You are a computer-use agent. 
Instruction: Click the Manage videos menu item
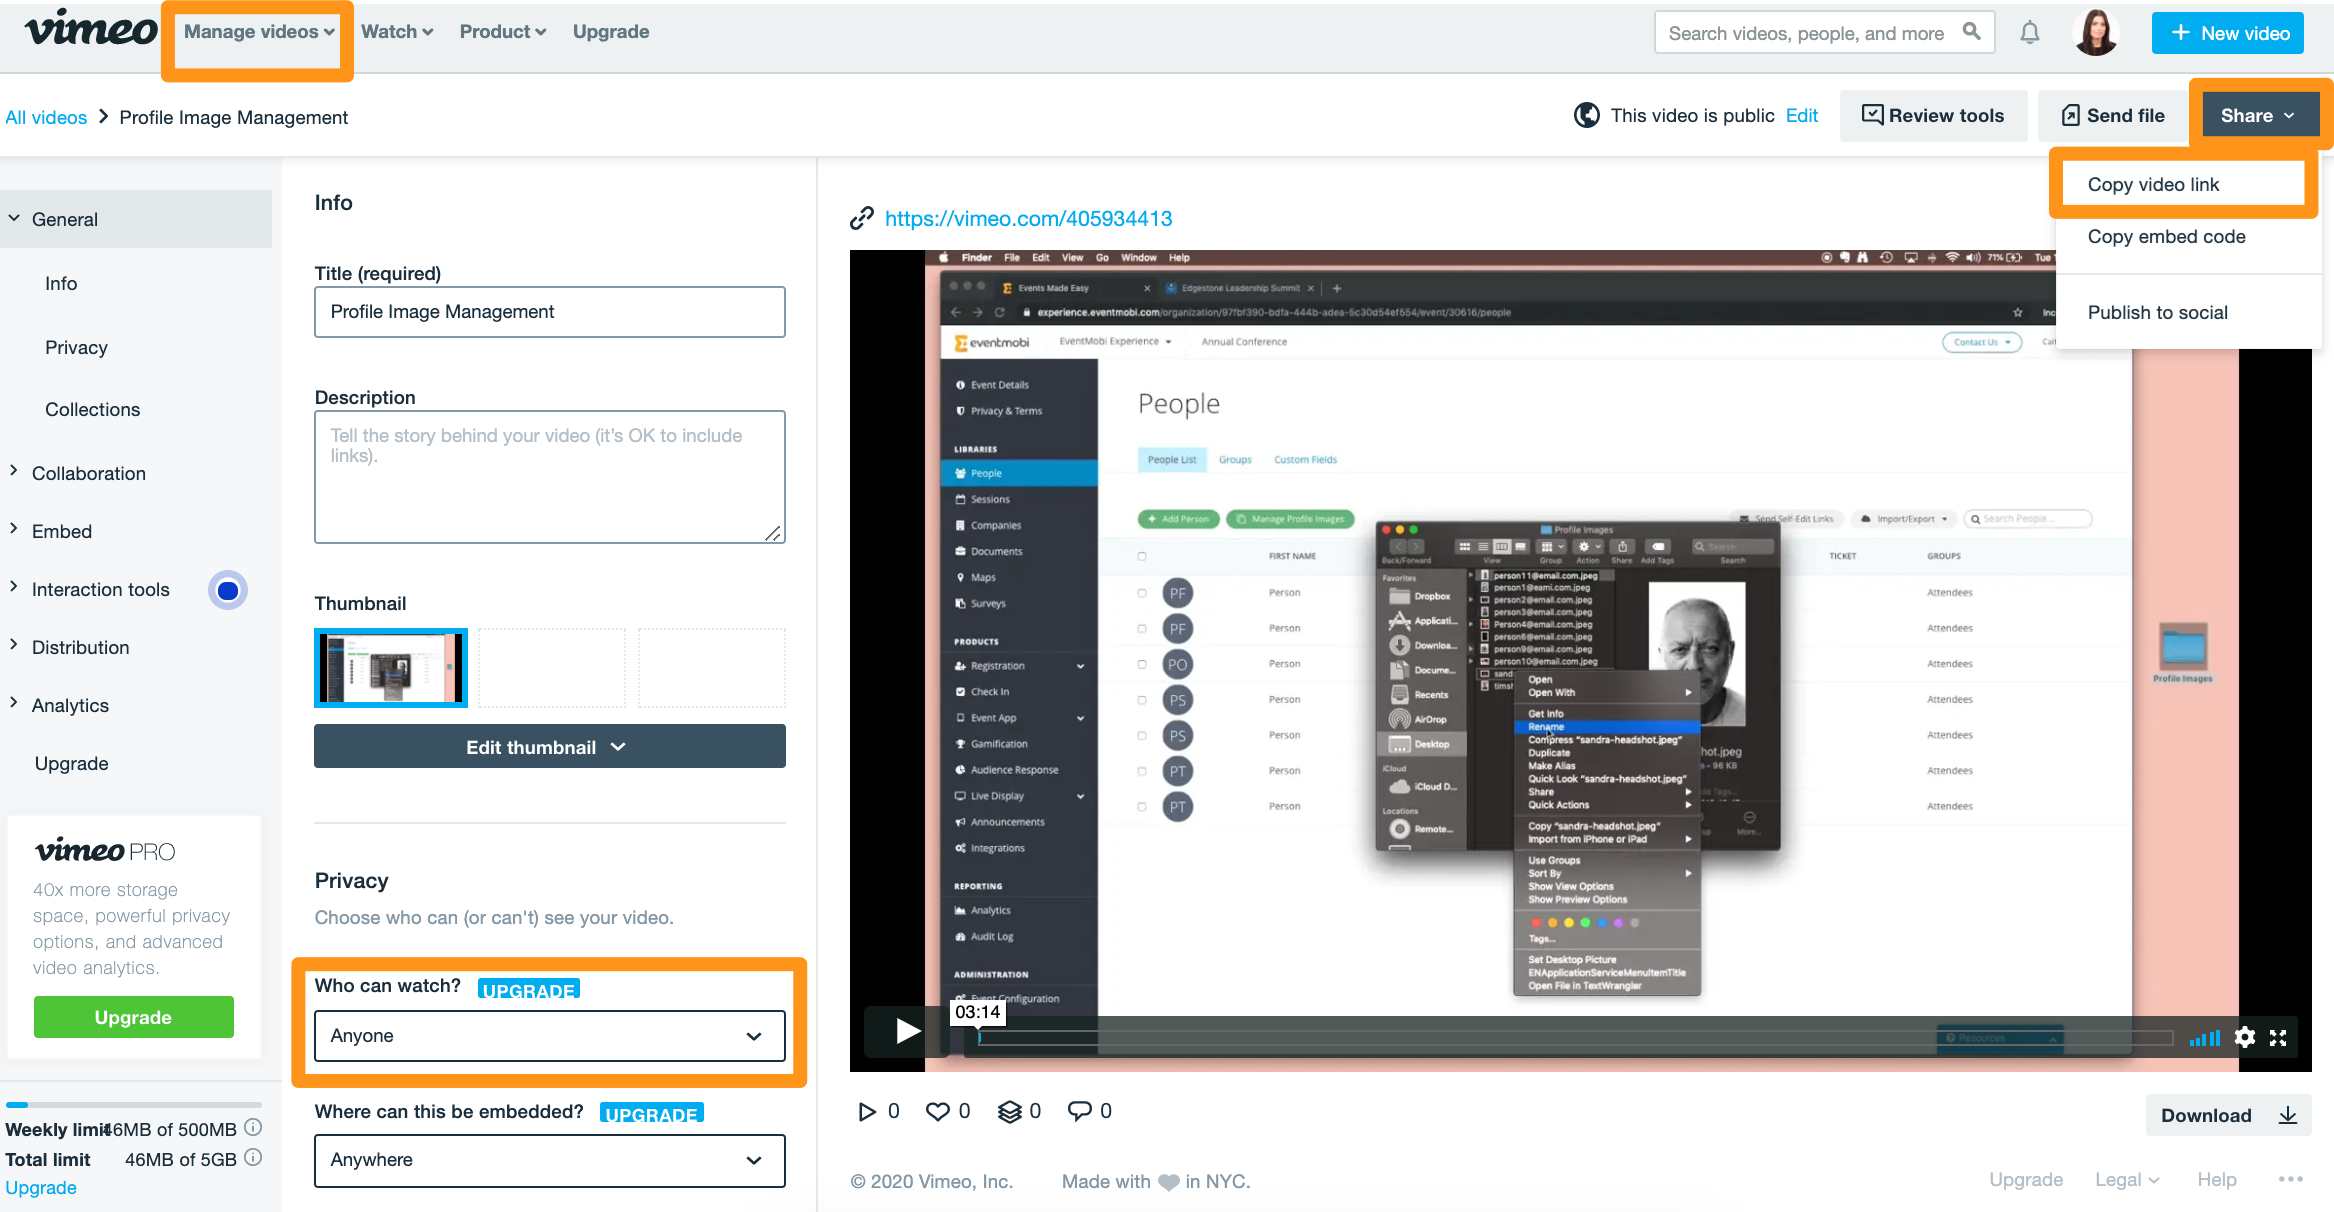(x=256, y=31)
